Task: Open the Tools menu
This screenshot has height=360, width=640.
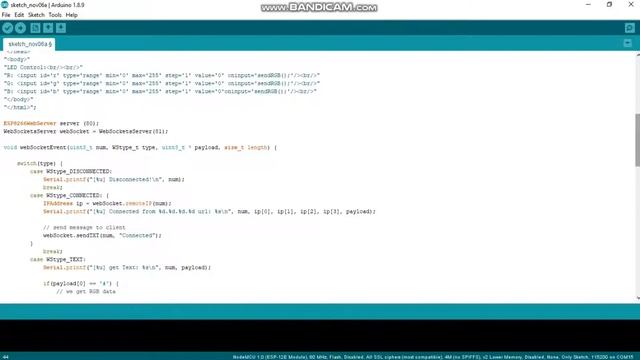Action: [55, 15]
